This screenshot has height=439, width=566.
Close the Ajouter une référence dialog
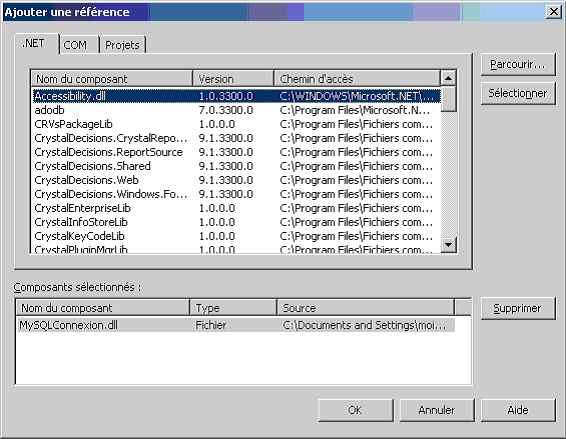(553, 12)
